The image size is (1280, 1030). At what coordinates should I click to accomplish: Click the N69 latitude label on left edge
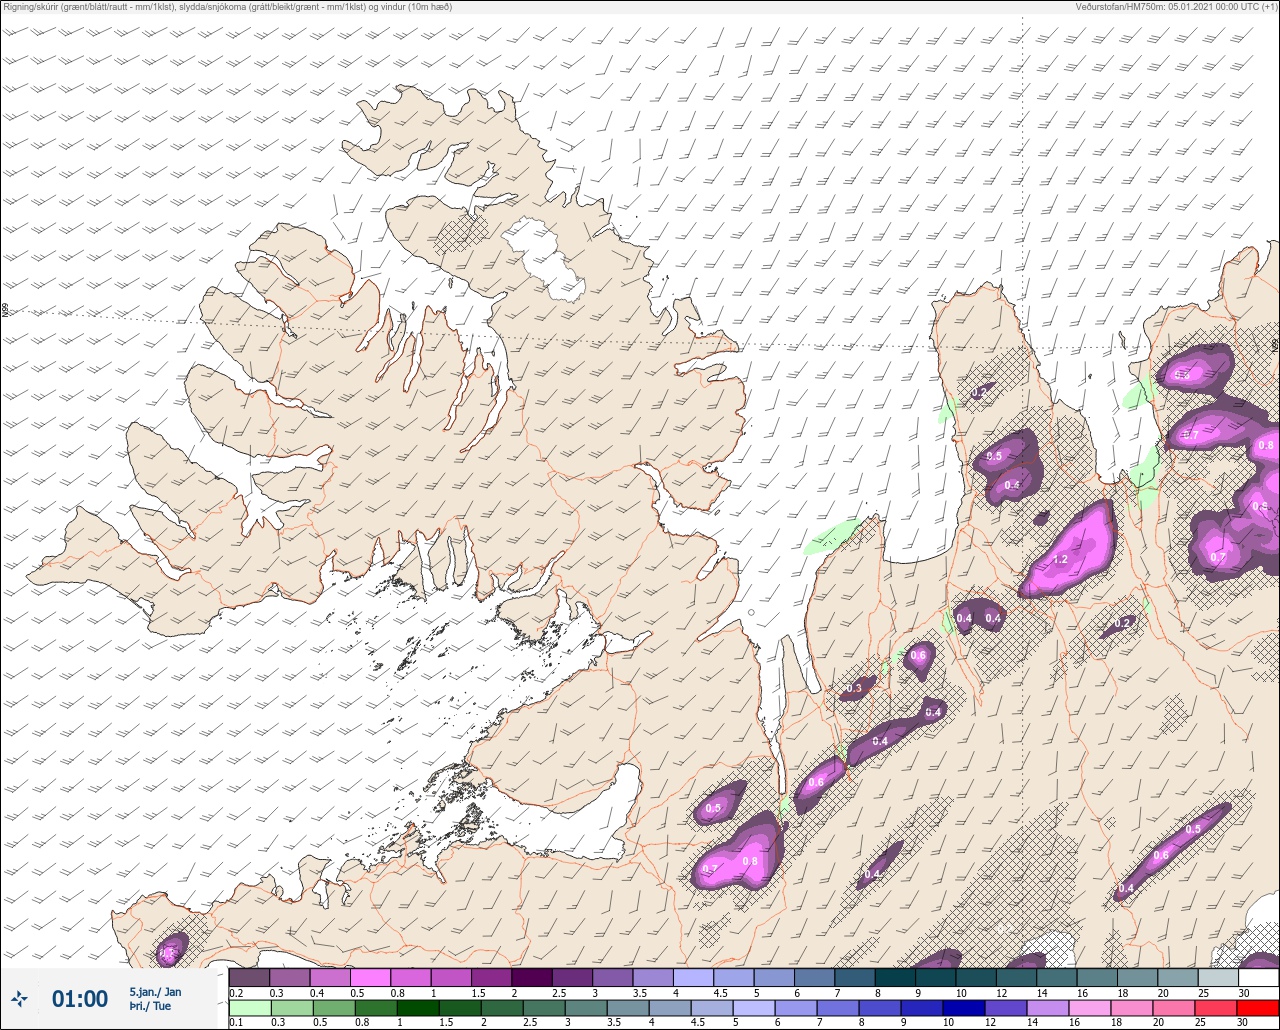5,312
